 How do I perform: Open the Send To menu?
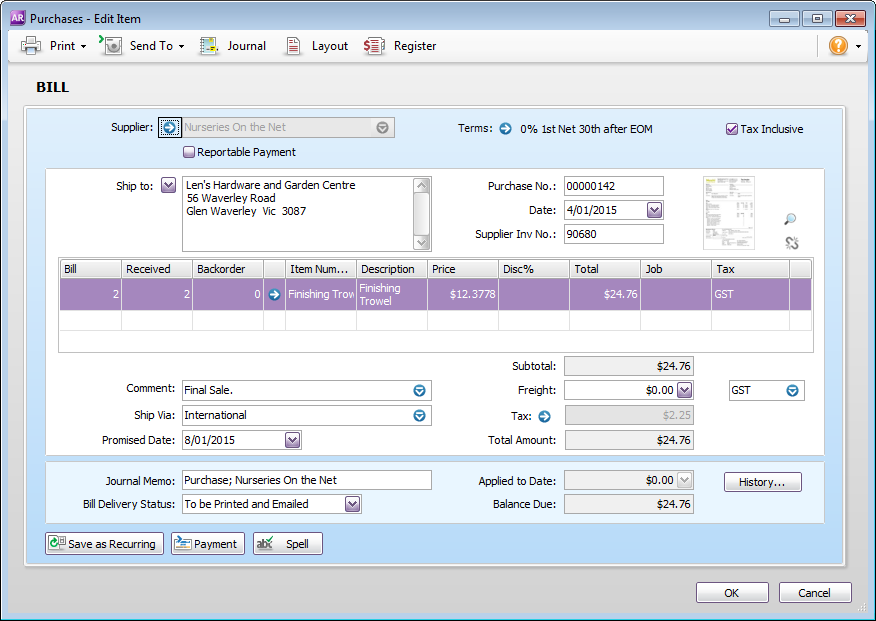[x=142, y=46]
